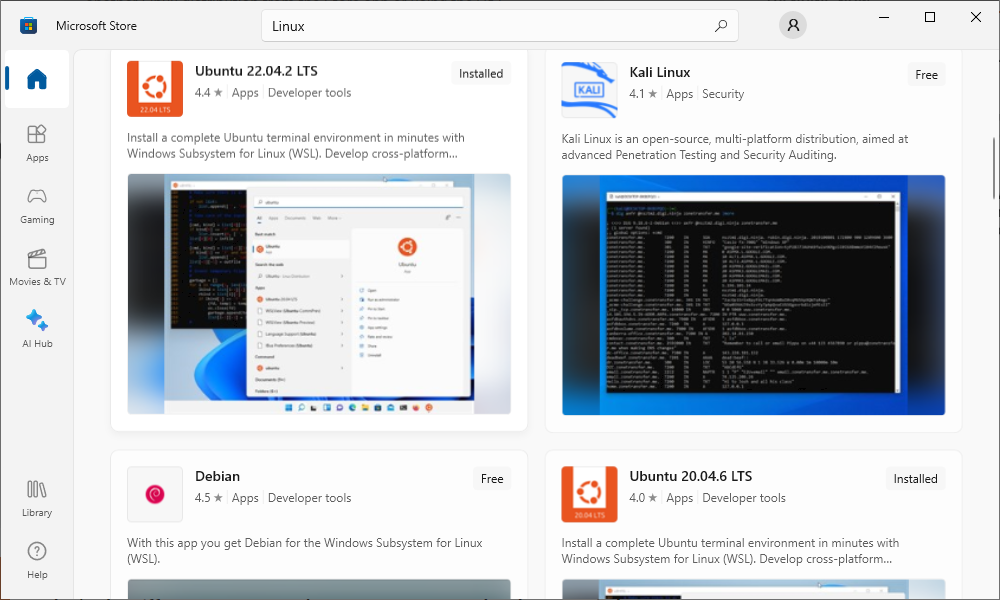This screenshot has width=1000, height=600.
Task: Click Installed on Ubuntu 22.04.2 LTS
Action: point(481,73)
